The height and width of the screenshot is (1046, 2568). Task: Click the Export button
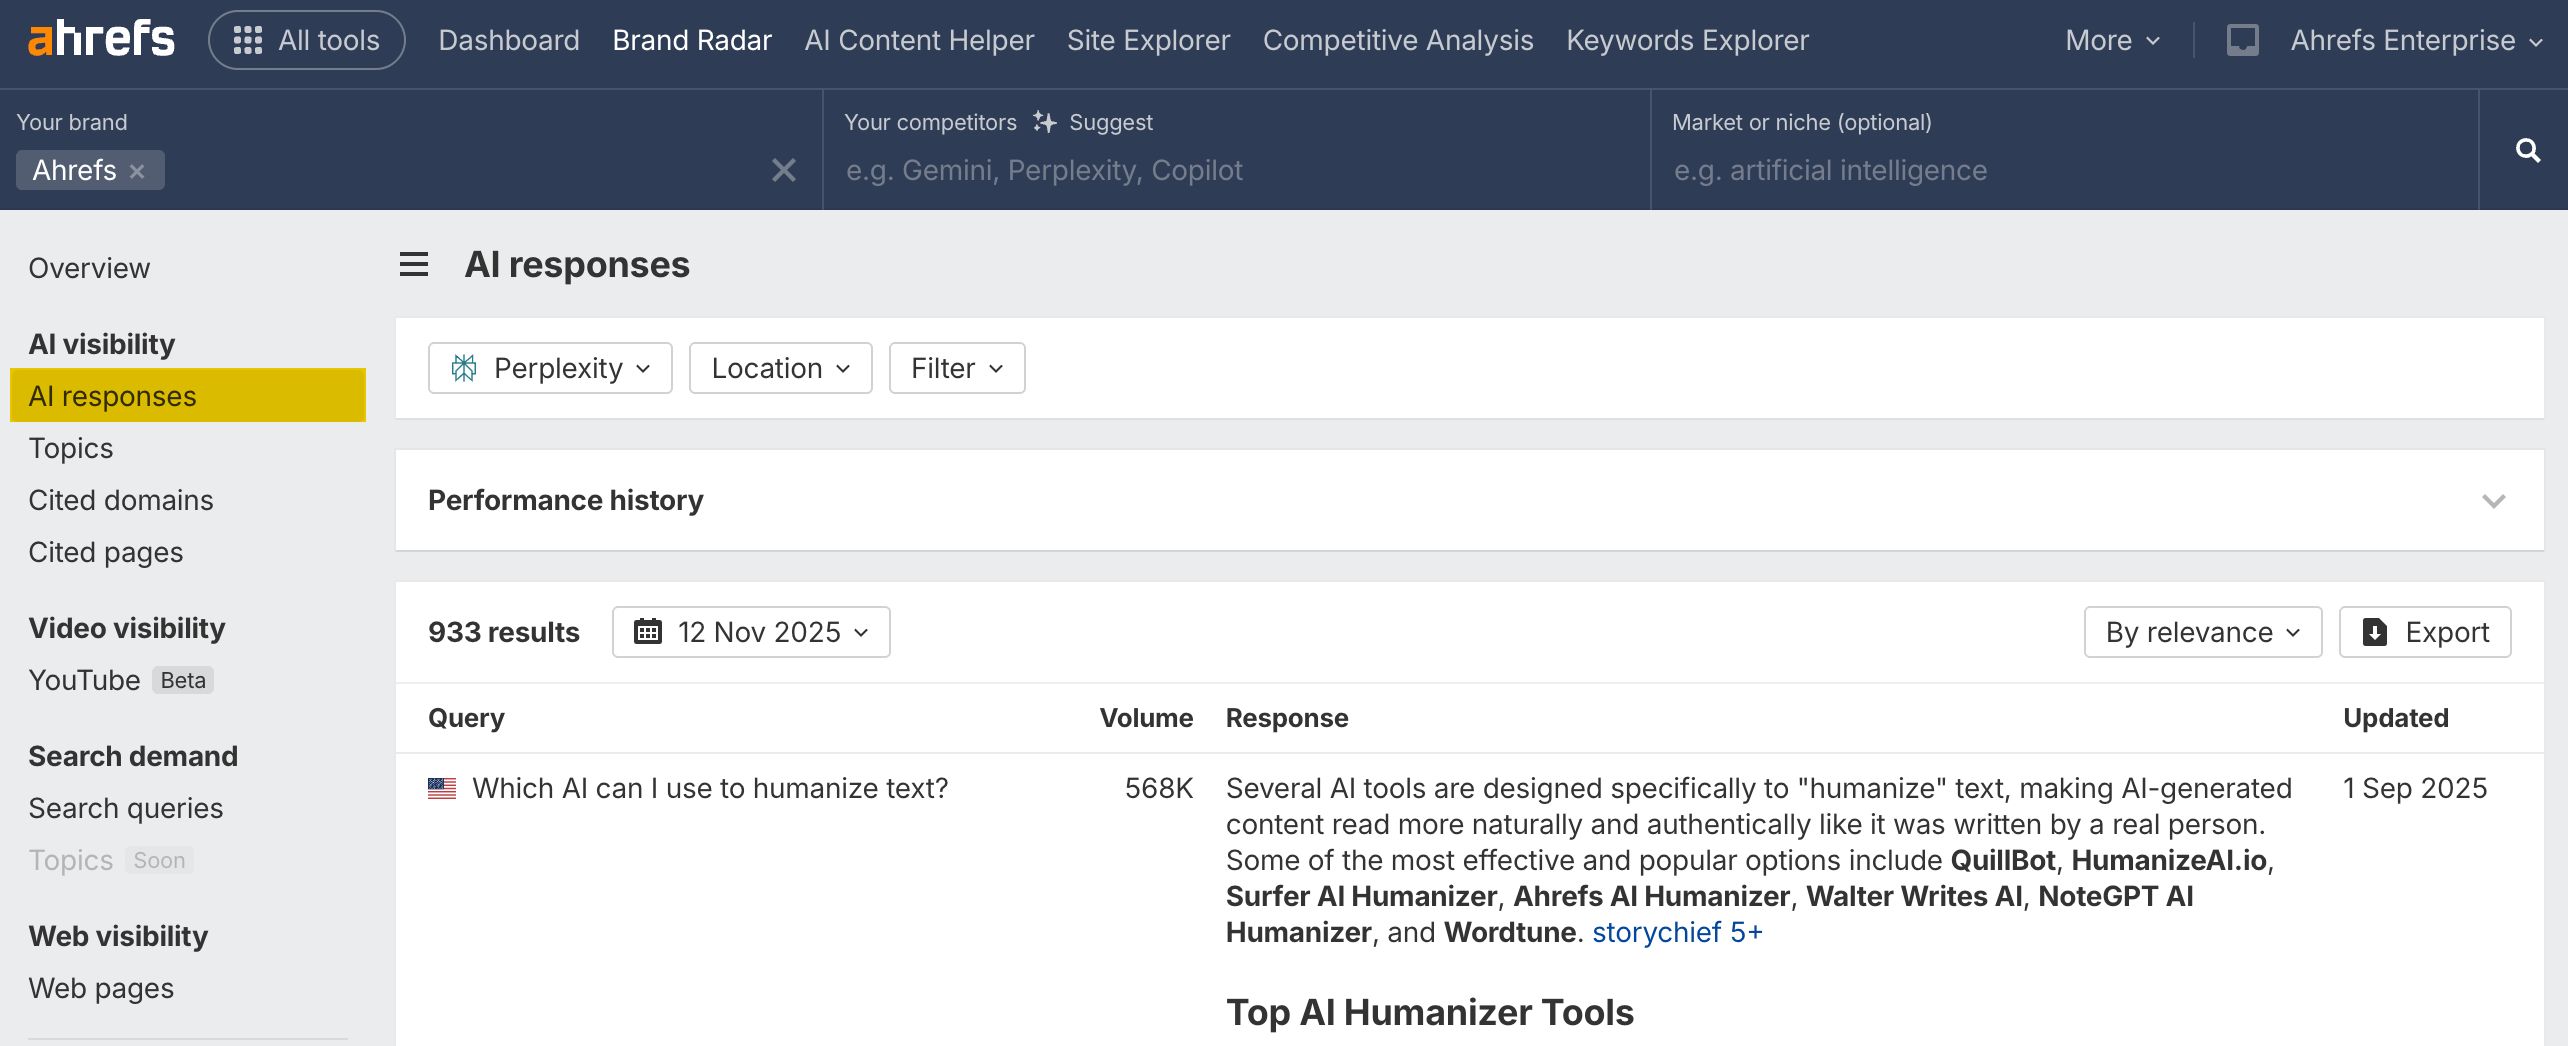tap(2425, 632)
